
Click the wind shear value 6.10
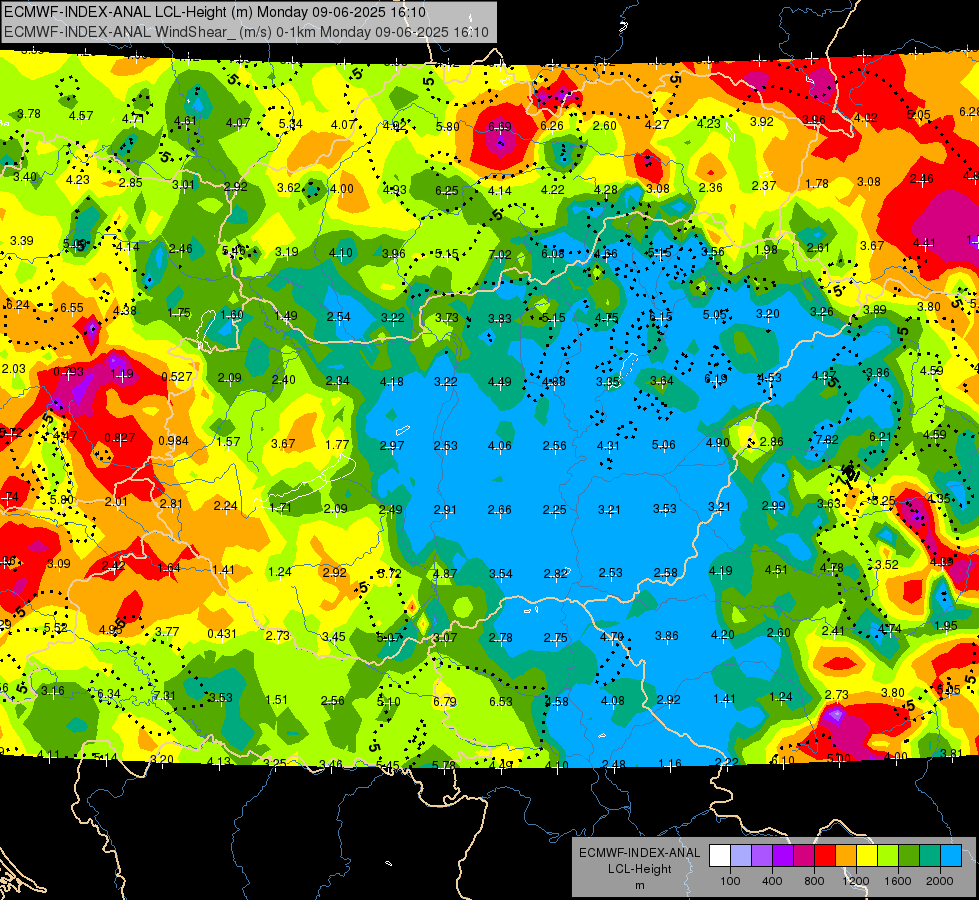(x=783, y=761)
